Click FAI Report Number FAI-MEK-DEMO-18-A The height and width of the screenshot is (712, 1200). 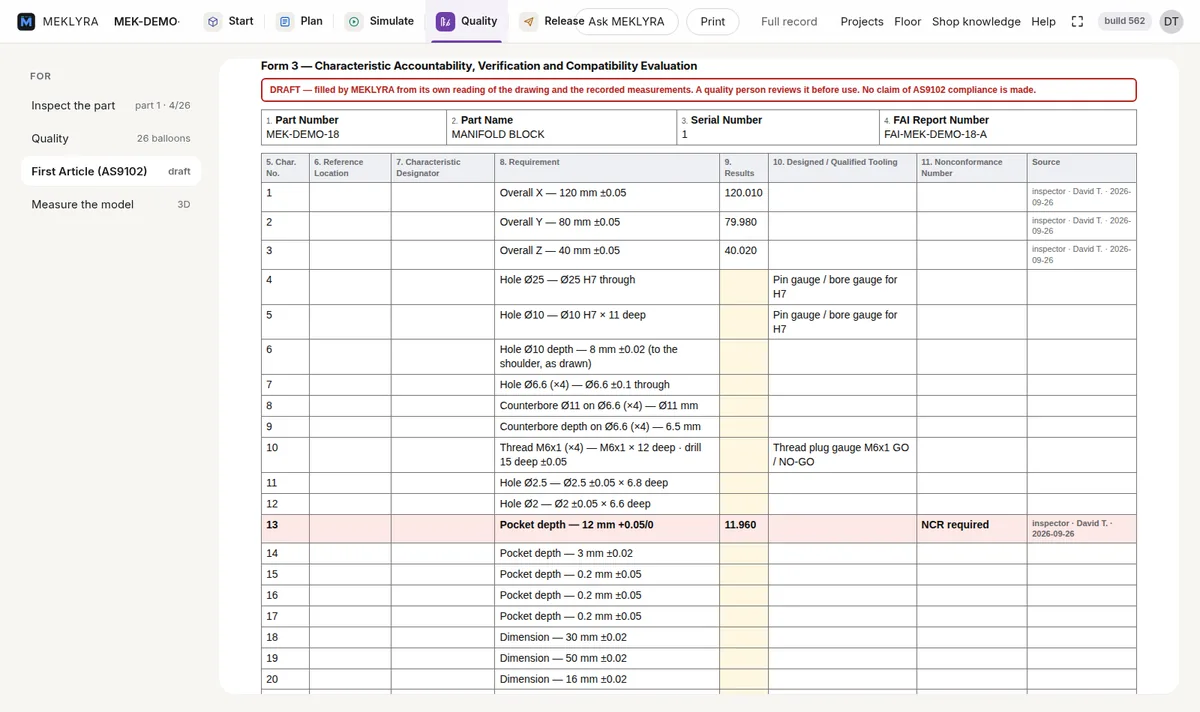point(935,134)
